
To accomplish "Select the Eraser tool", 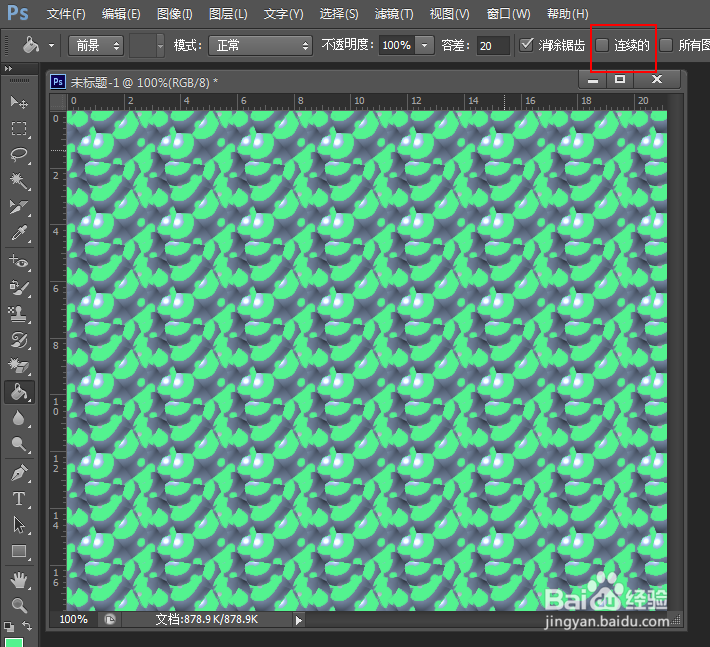I will tap(19, 366).
